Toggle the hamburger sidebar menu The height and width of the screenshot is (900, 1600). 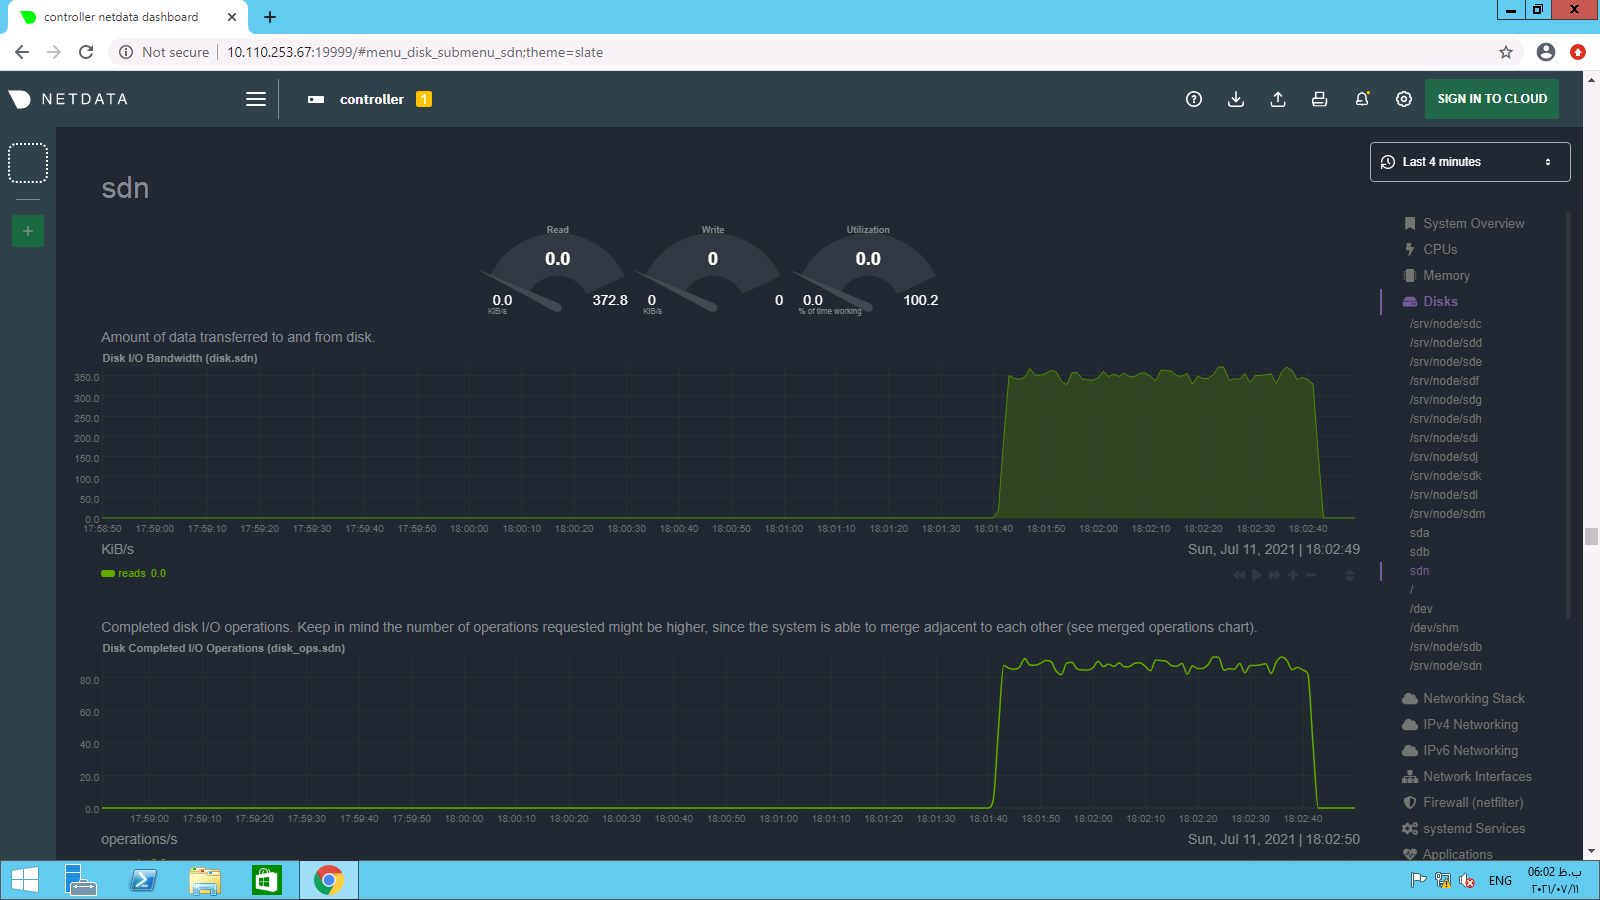[256, 99]
